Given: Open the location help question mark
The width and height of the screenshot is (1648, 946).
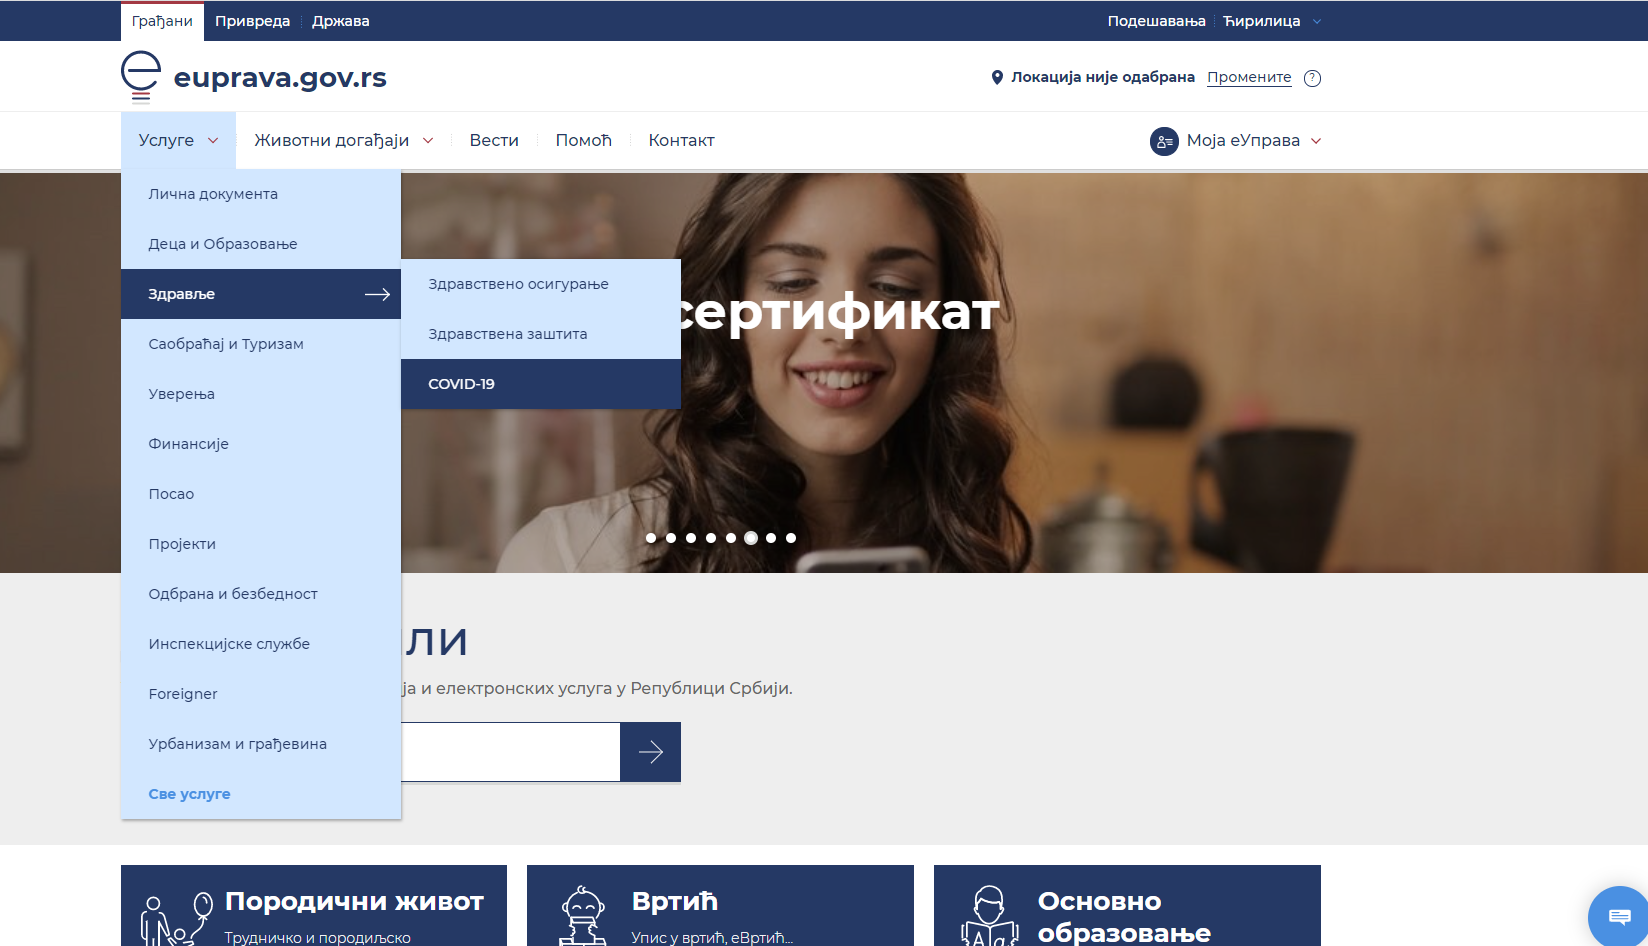Looking at the screenshot, I should click(x=1313, y=78).
